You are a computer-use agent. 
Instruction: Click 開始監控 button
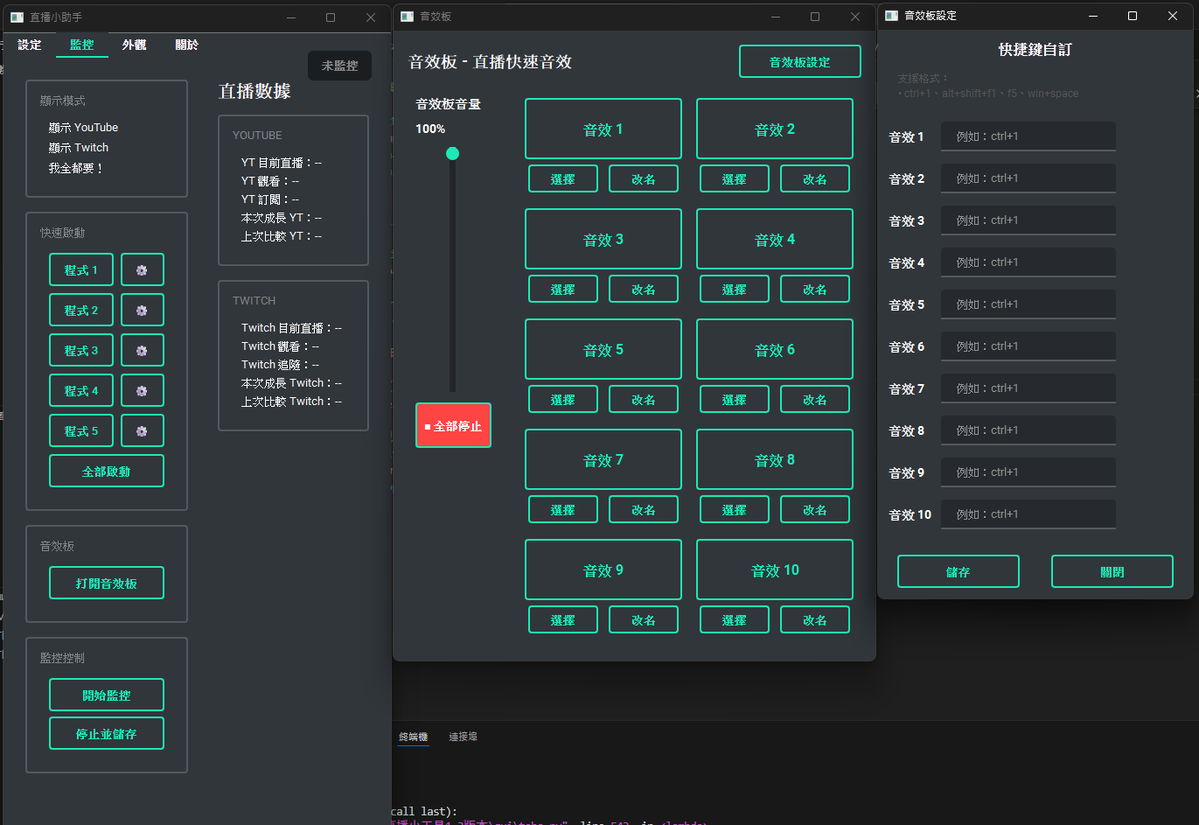pyautogui.click(x=106, y=695)
